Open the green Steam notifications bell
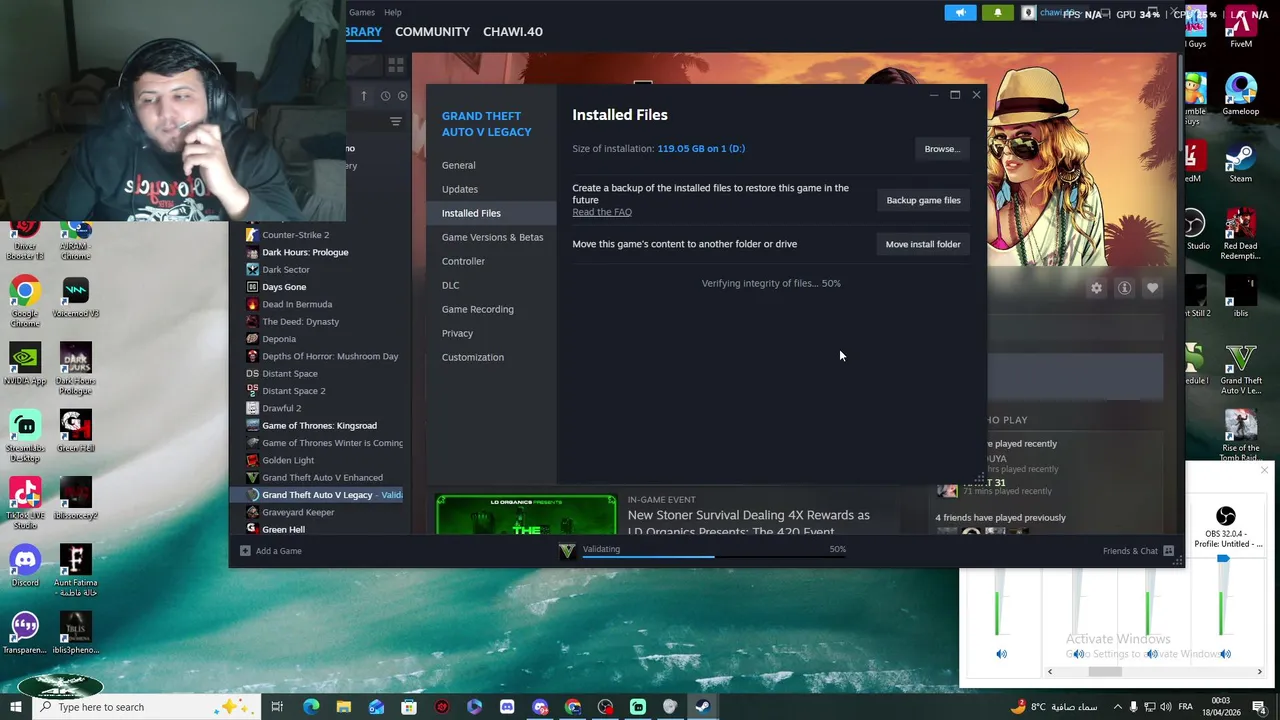The height and width of the screenshot is (720, 1280). [x=997, y=13]
